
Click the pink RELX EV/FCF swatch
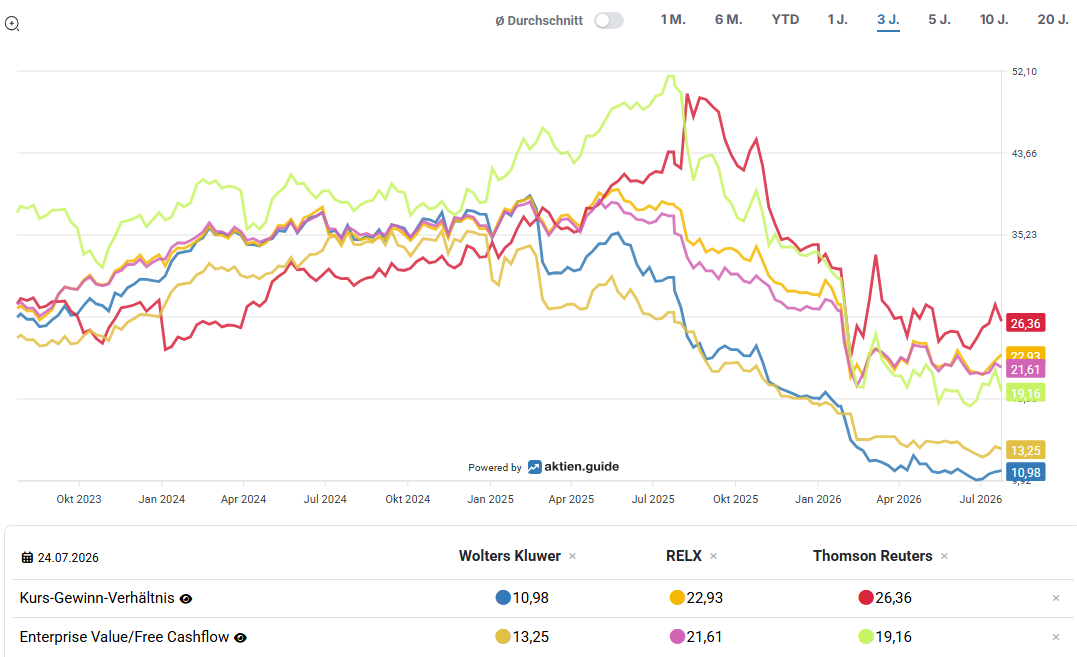click(x=677, y=636)
